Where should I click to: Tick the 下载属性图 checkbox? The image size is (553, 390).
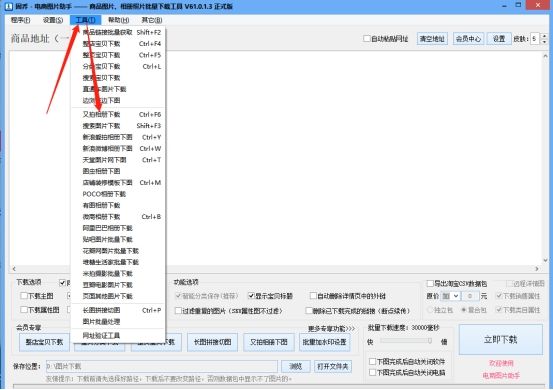[24, 310]
